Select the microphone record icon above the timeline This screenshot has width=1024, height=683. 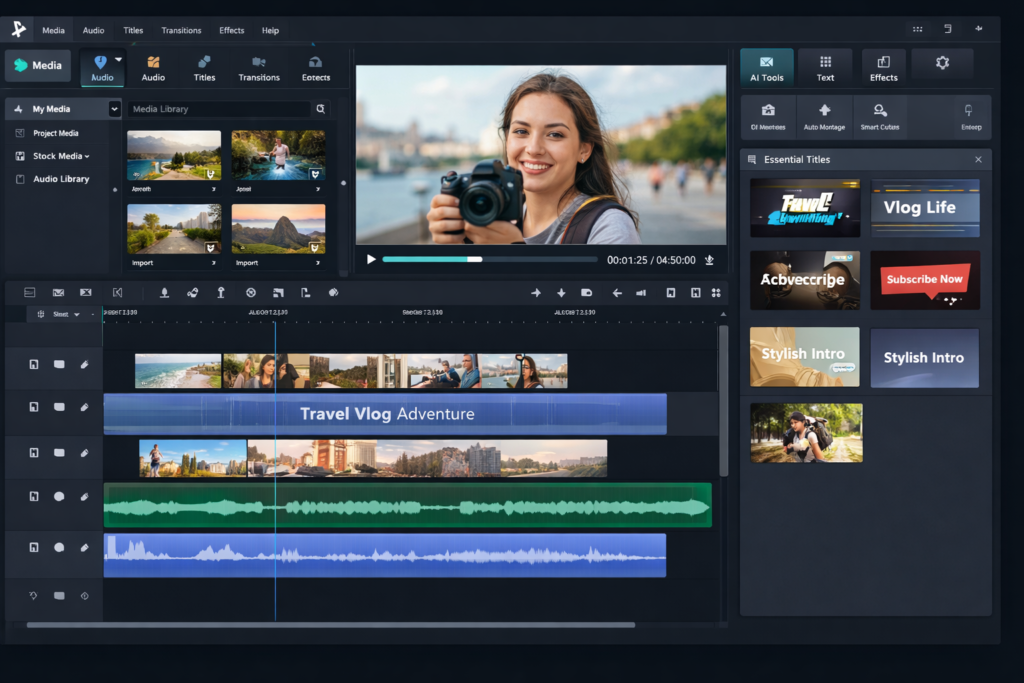point(165,292)
